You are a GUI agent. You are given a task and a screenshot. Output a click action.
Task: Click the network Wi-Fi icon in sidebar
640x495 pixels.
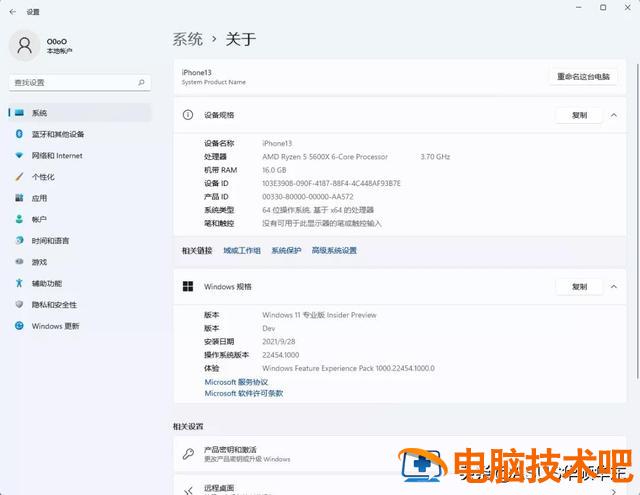coord(19,155)
